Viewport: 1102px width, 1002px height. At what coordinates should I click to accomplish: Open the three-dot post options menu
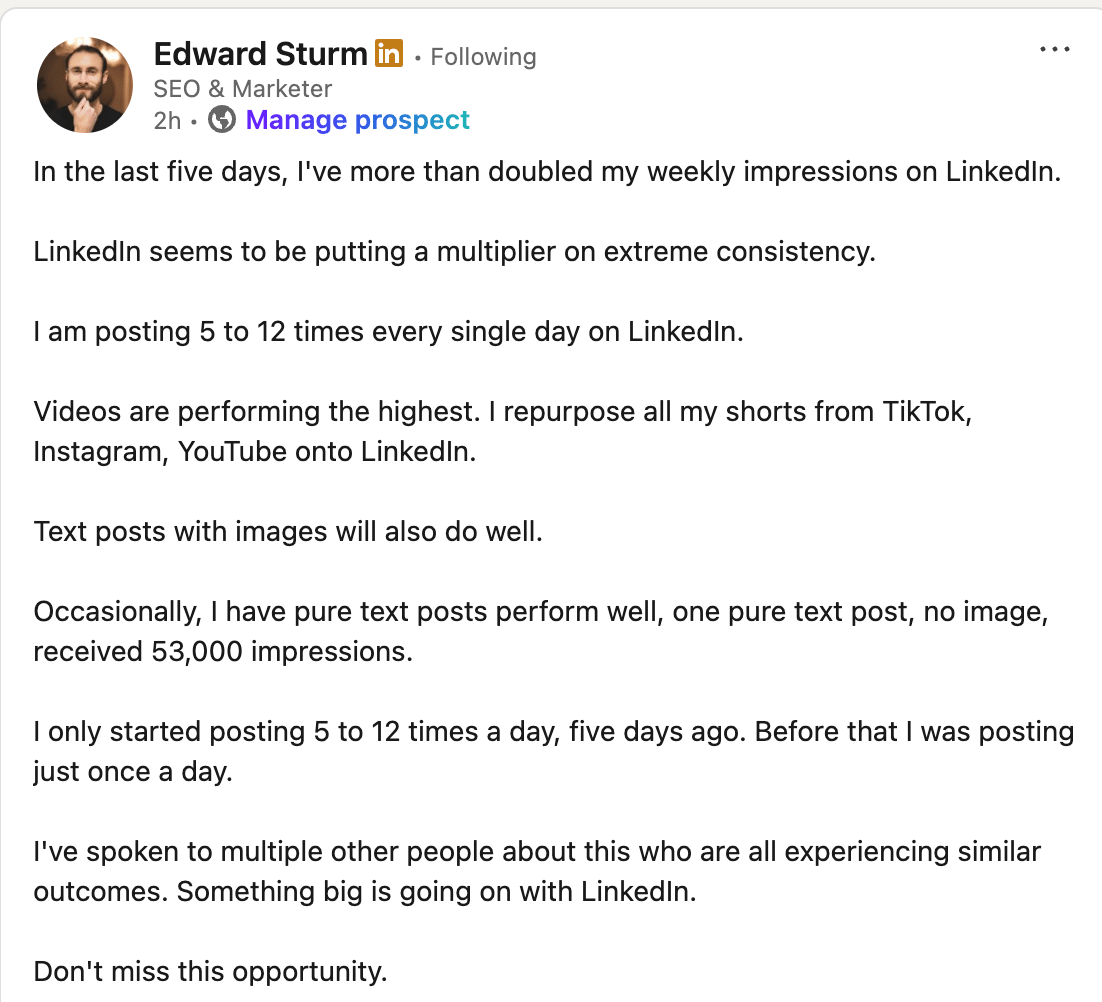click(1054, 49)
